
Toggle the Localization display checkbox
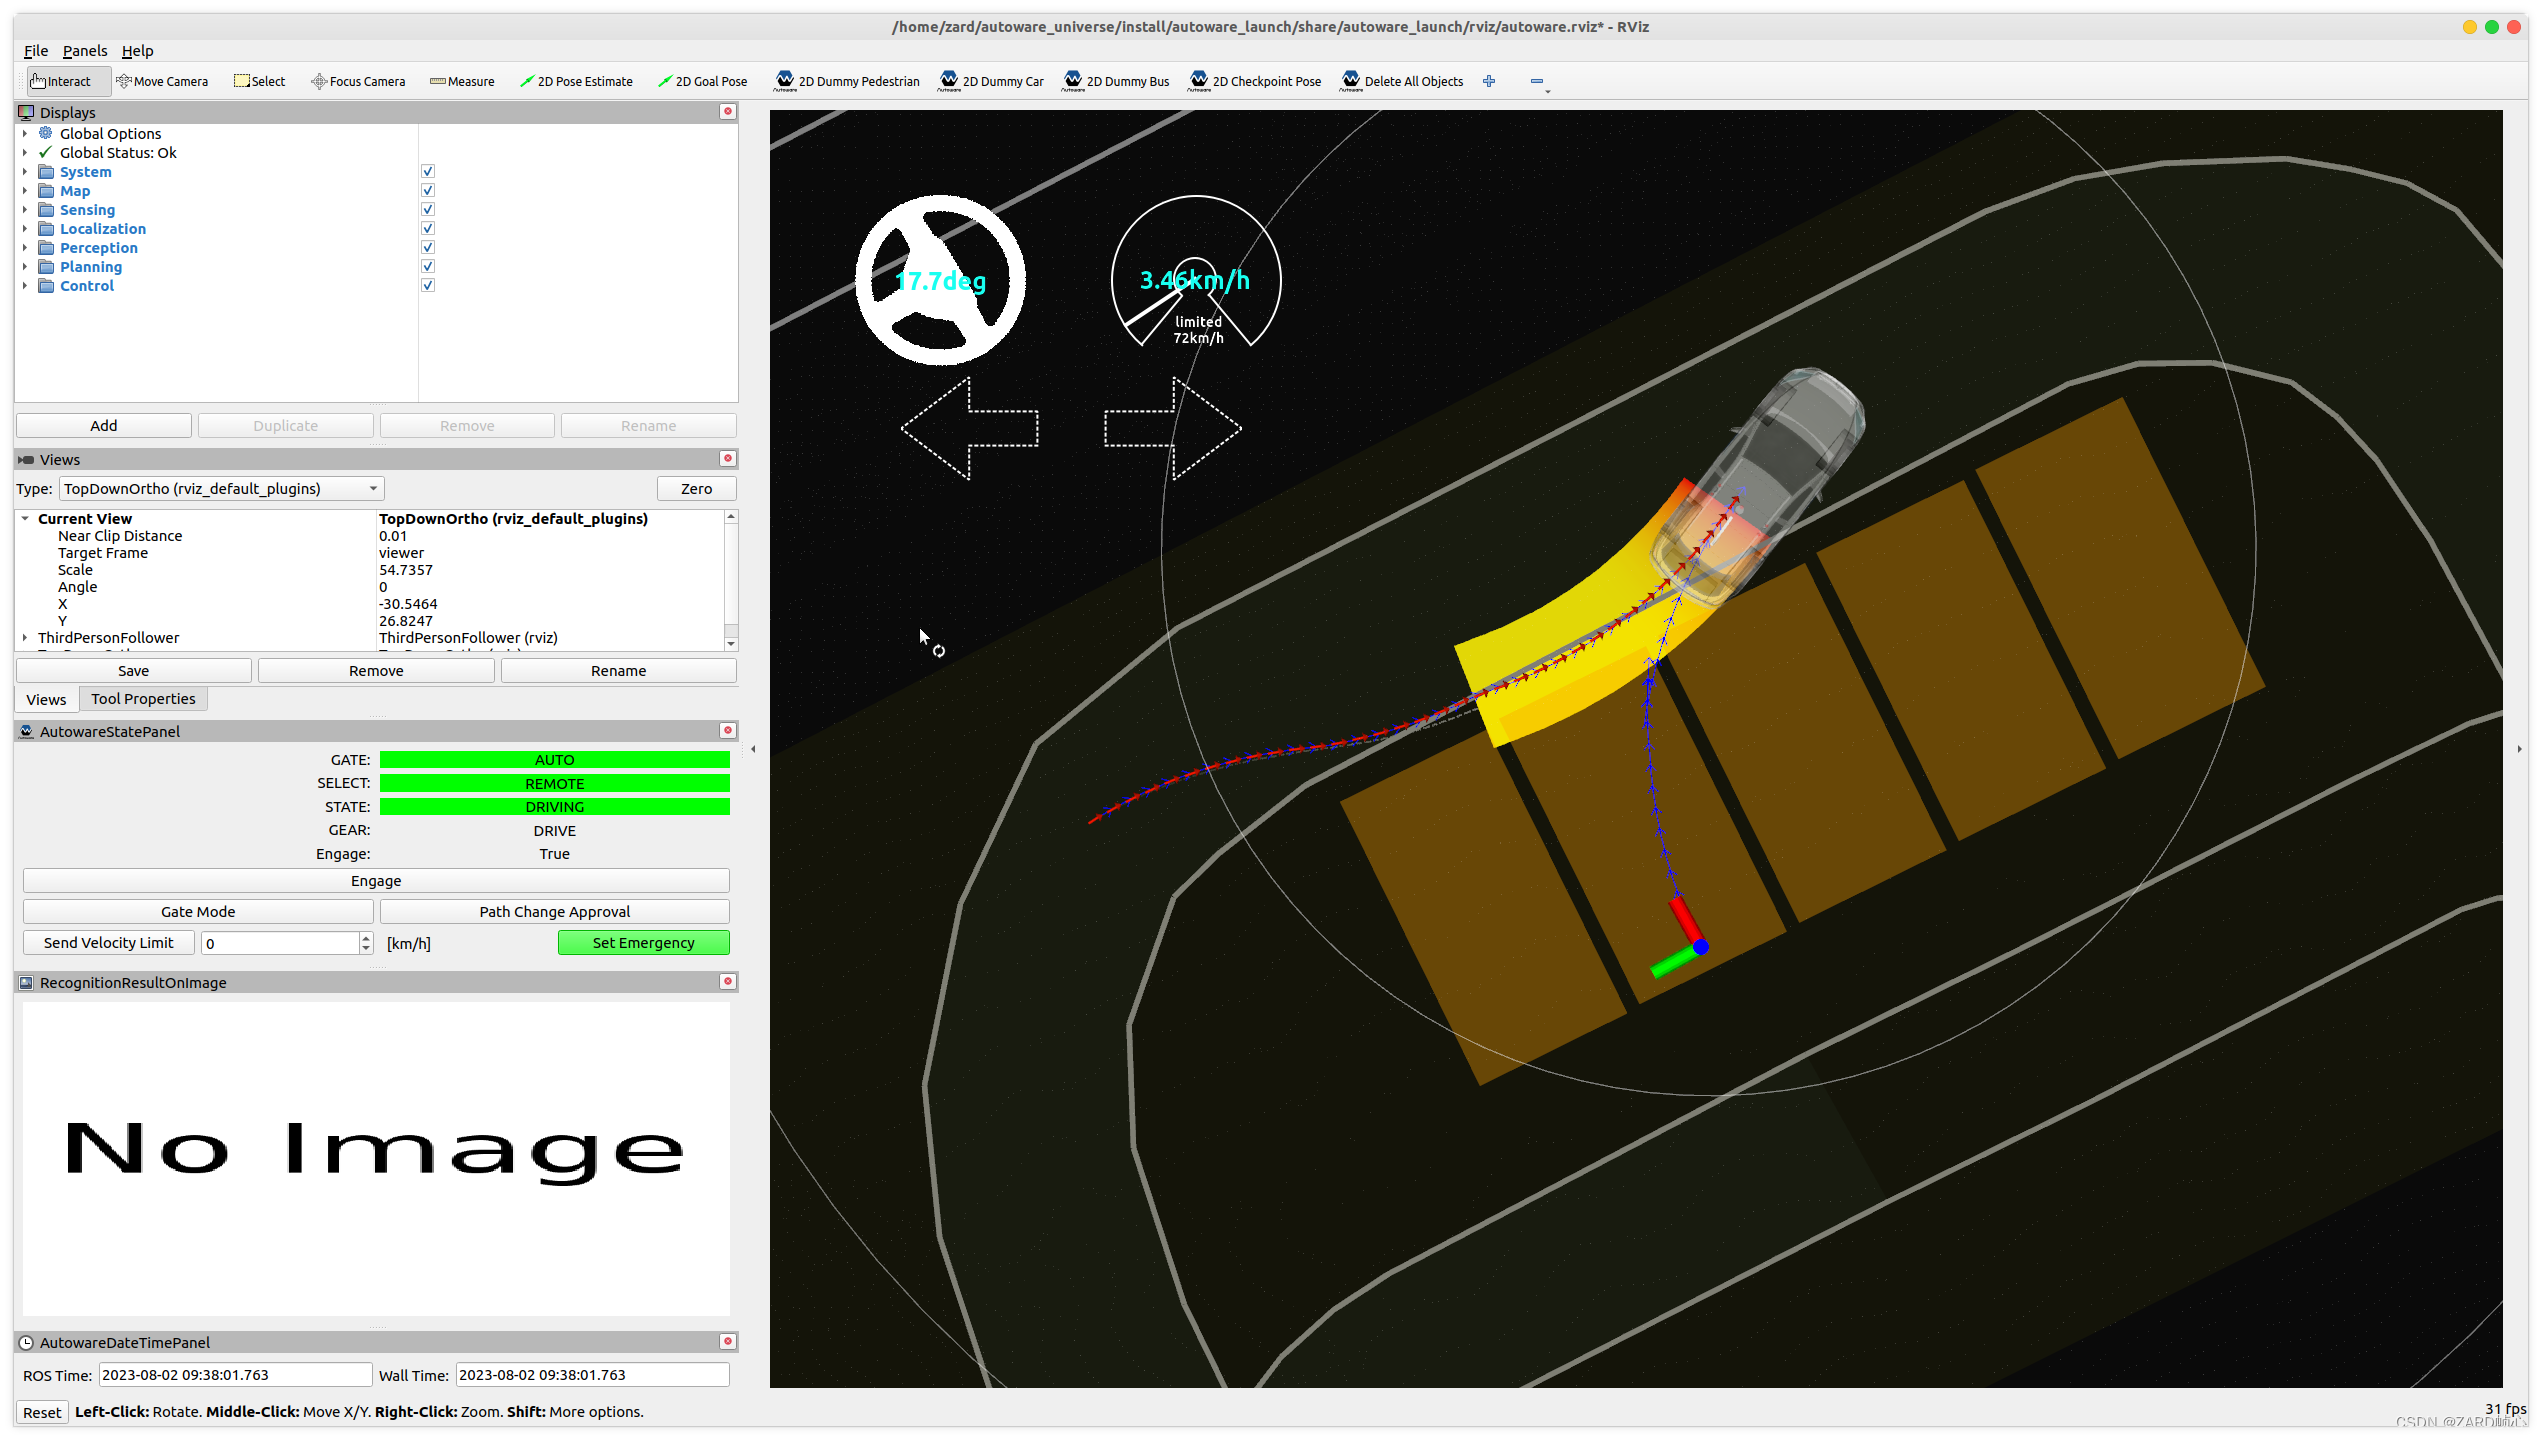tap(428, 228)
